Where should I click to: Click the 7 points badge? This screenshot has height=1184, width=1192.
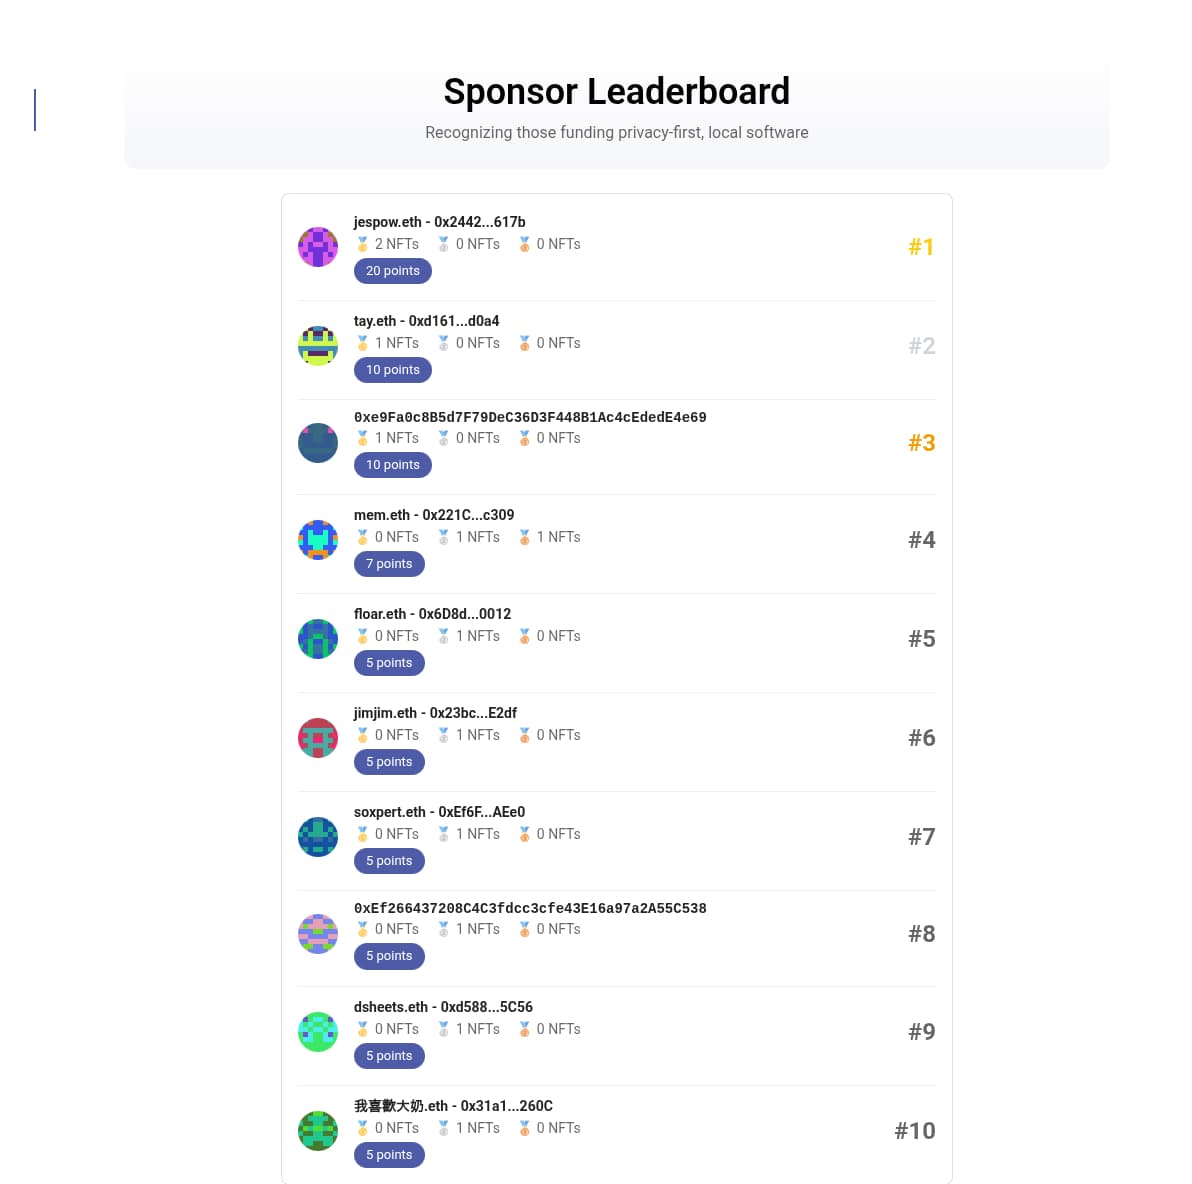click(x=389, y=564)
